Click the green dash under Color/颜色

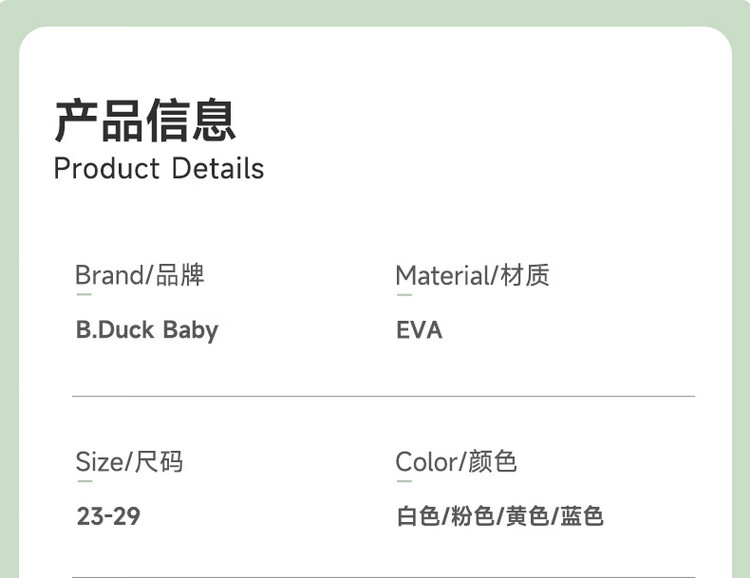pyautogui.click(x=404, y=481)
